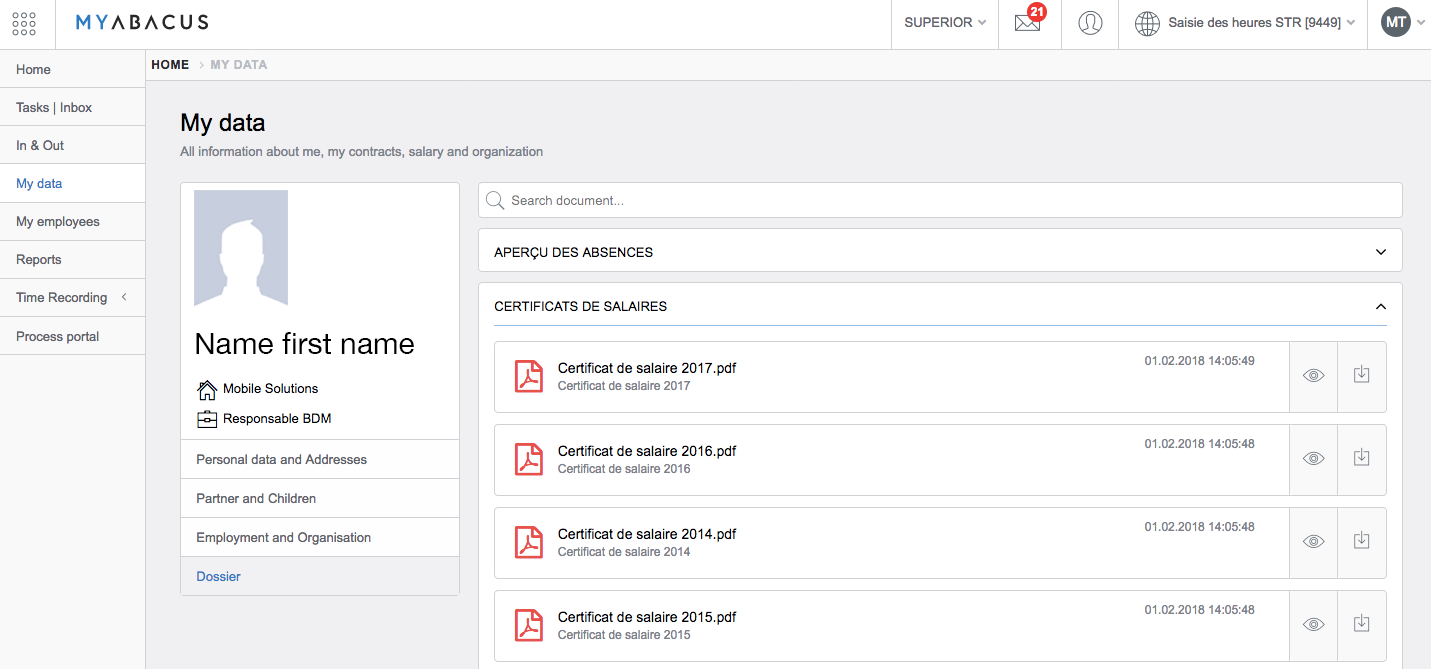This screenshot has width=1431, height=669.
Task: Click the 01.02.2018 14:05:49 timestamp
Action: click(x=1199, y=360)
